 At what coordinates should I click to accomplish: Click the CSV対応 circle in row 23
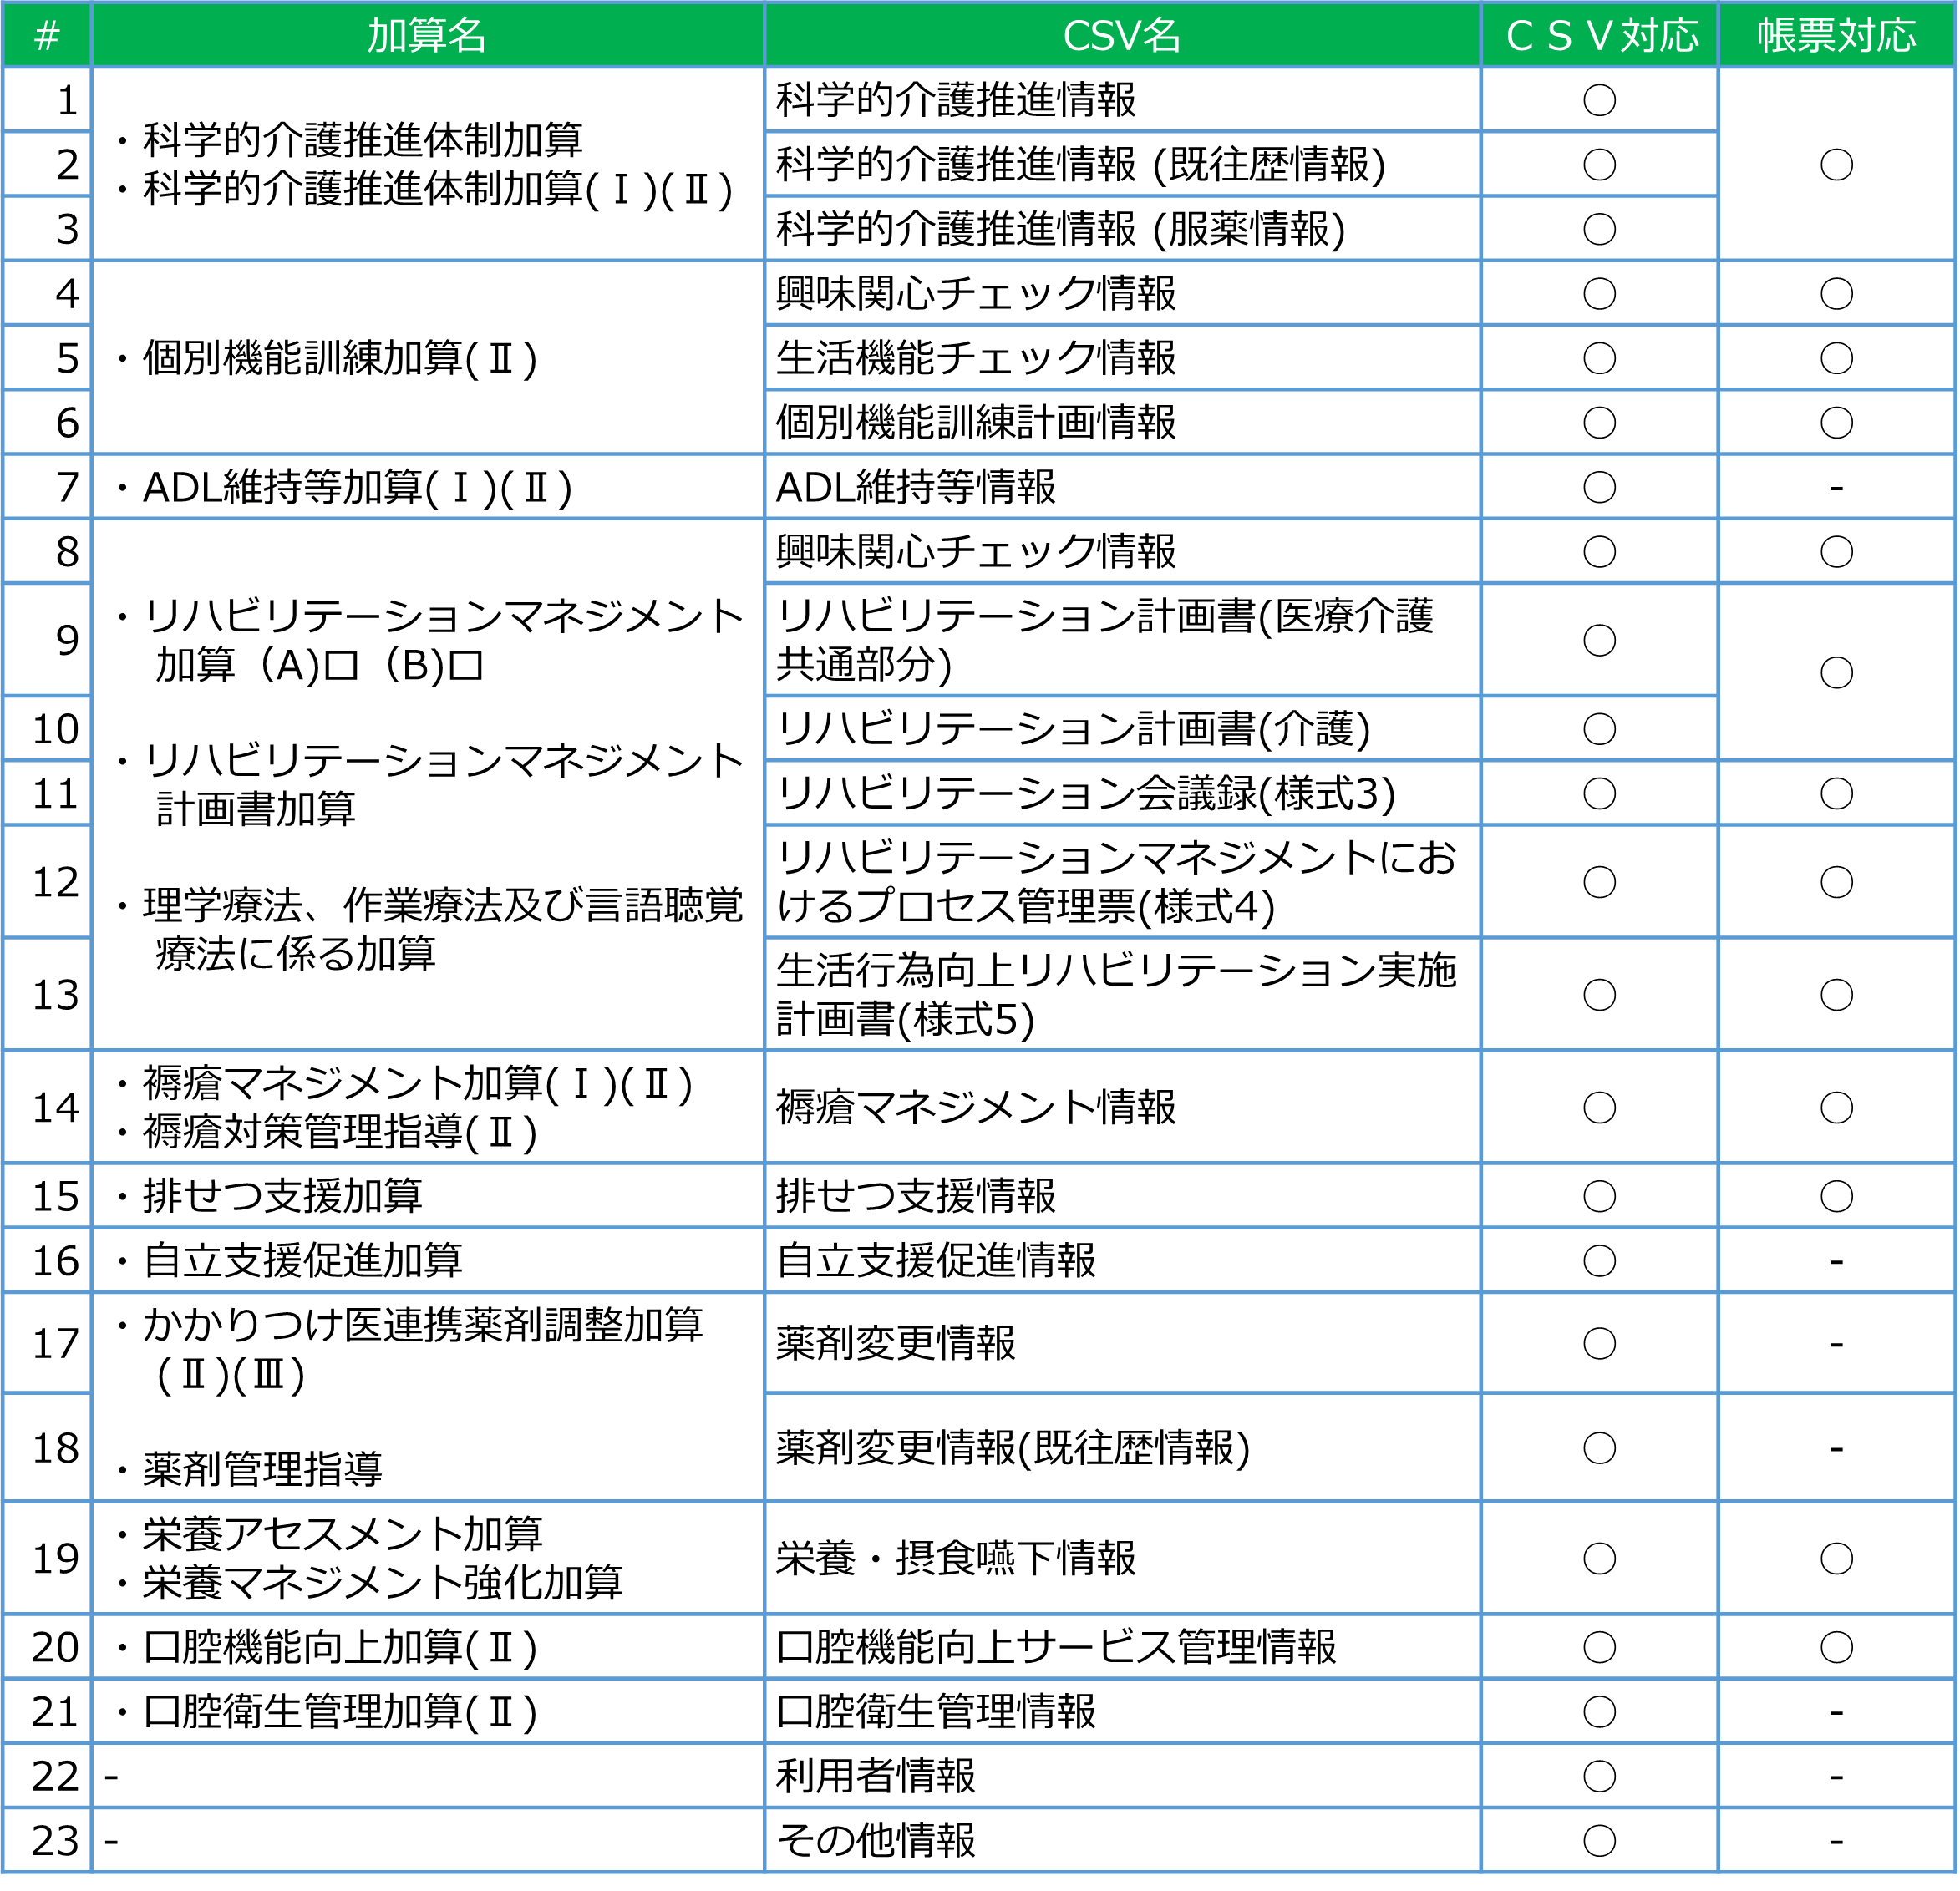1599,1840
